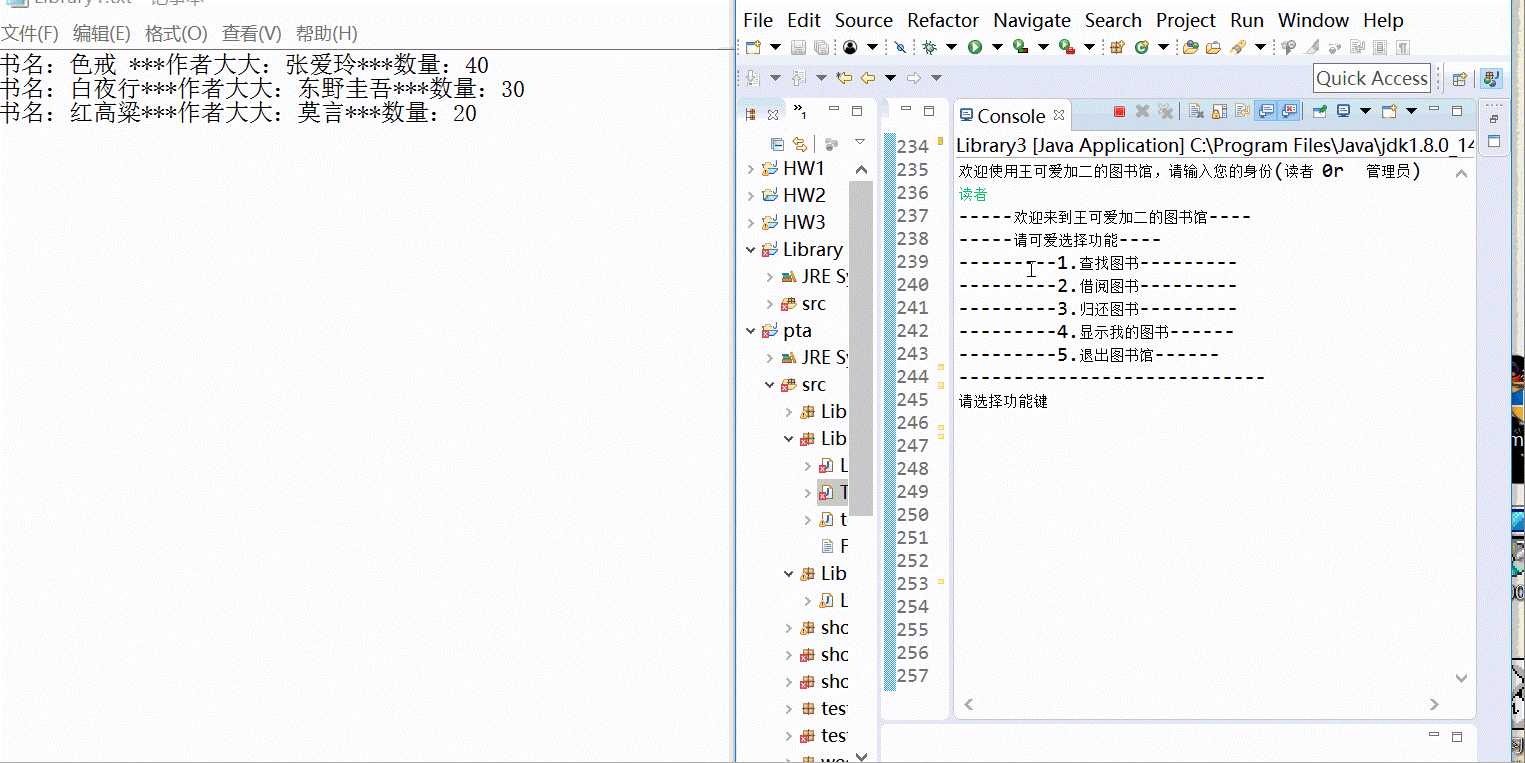1525x763 pixels.
Task: Click the Debug bug icon
Action: [929, 47]
